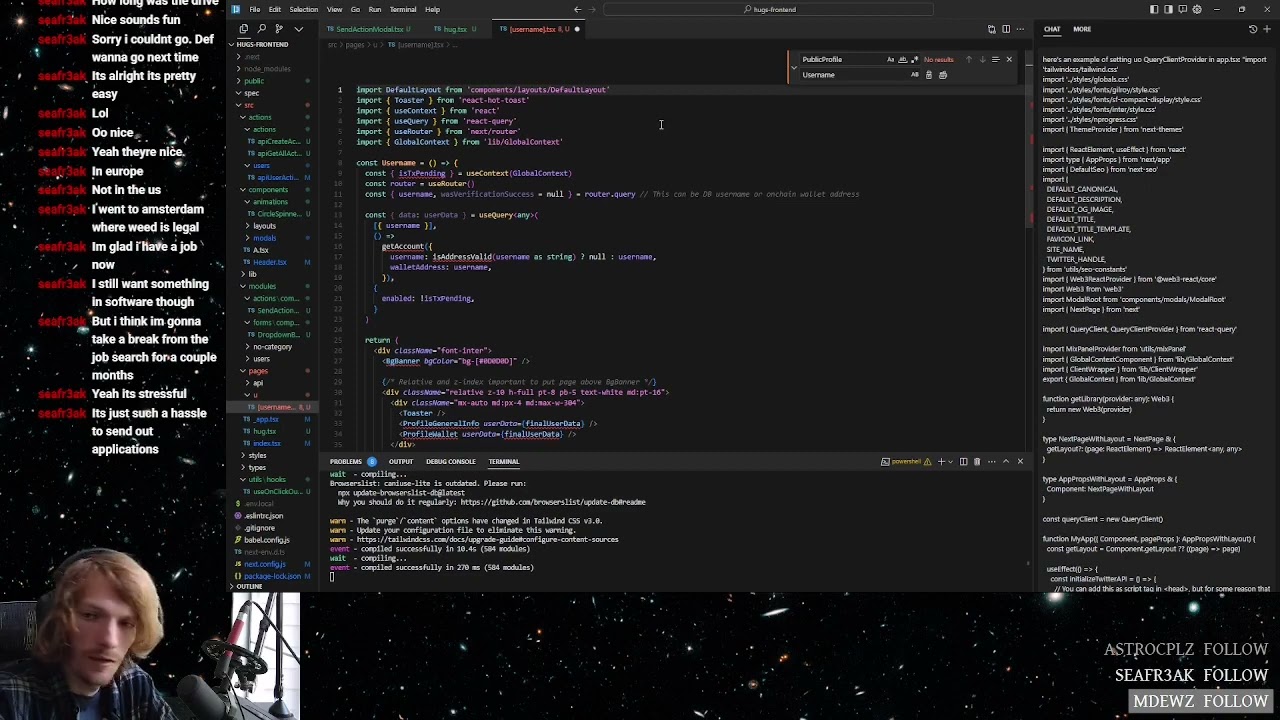Viewport: 1280px width, 720px height.
Task: Maximize the terminal panel chevron
Action: click(x=1006, y=462)
